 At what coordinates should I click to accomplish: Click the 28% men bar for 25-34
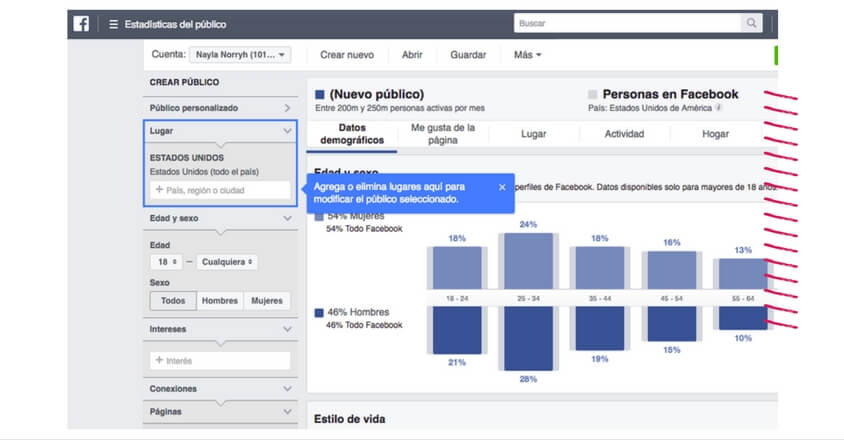pos(528,338)
